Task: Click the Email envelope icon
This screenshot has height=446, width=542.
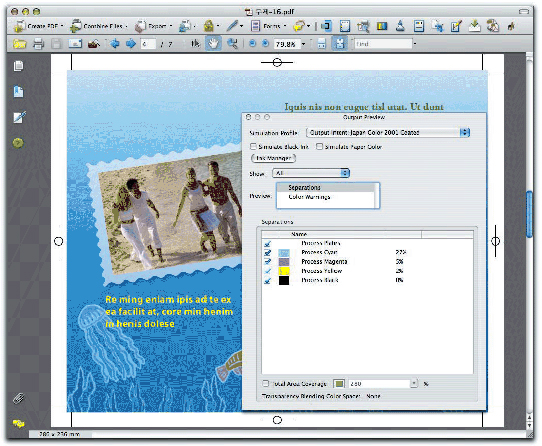Action: (x=75, y=44)
